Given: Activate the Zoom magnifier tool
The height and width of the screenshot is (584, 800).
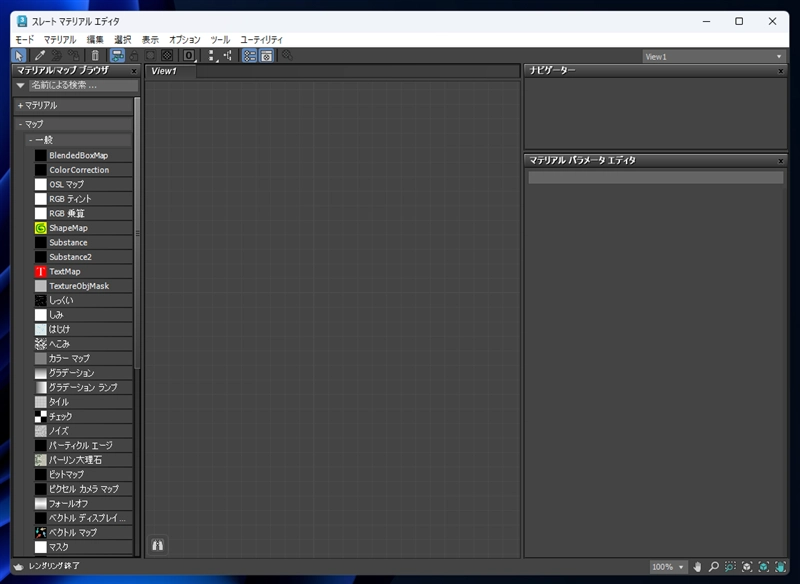Looking at the screenshot, I should click(714, 567).
